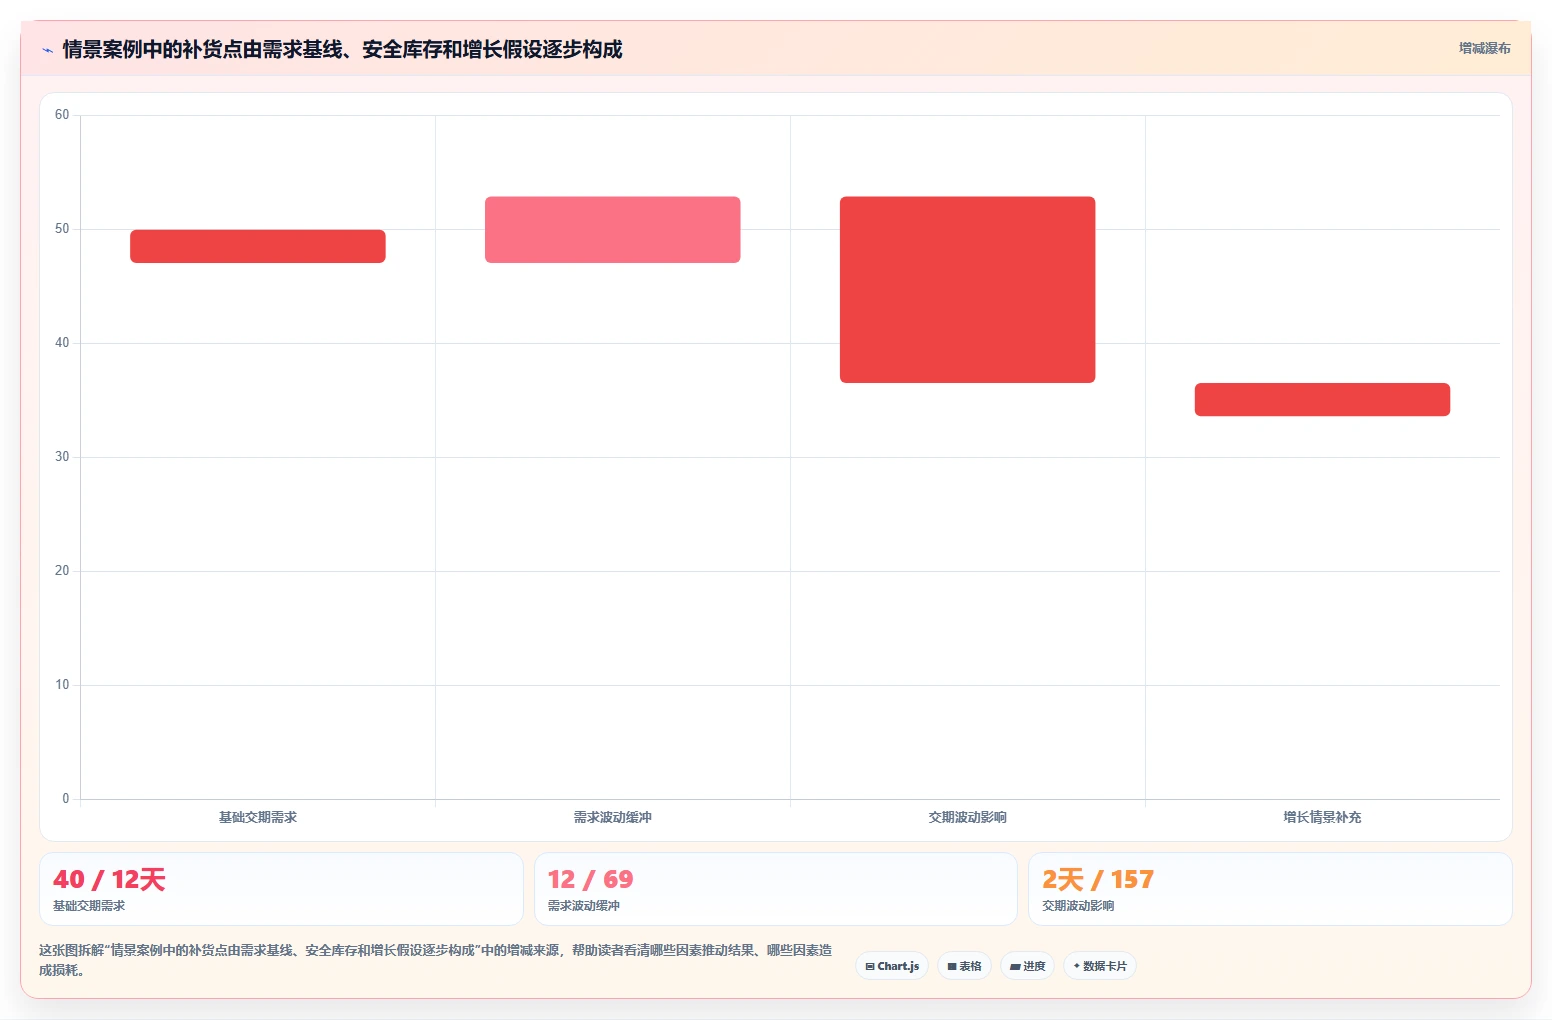
Task: Select the 需求波动缓冲 x-axis label
Action: pyautogui.click(x=613, y=817)
